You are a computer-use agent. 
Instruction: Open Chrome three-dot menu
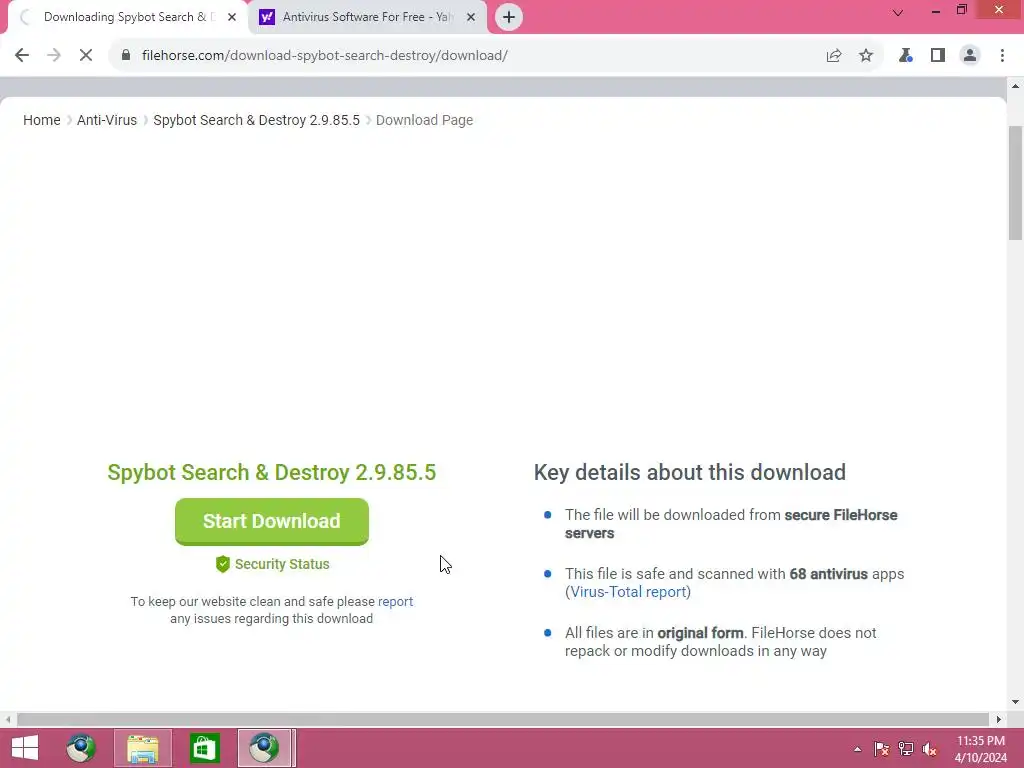(x=1002, y=56)
